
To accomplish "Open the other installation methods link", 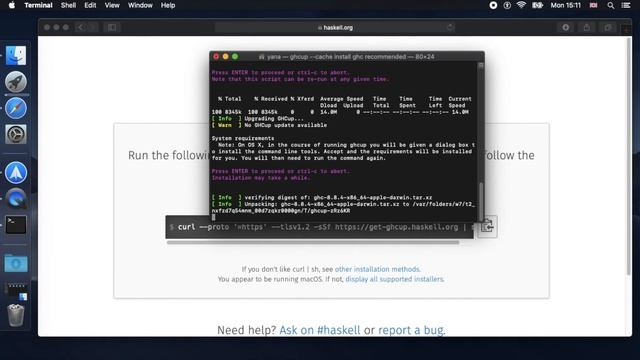I will coord(377,269).
